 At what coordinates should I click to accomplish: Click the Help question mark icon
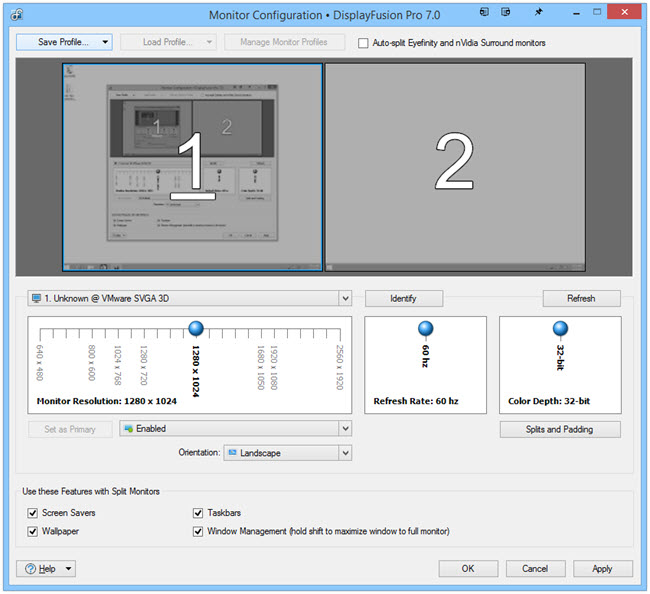pyautogui.click(x=30, y=569)
